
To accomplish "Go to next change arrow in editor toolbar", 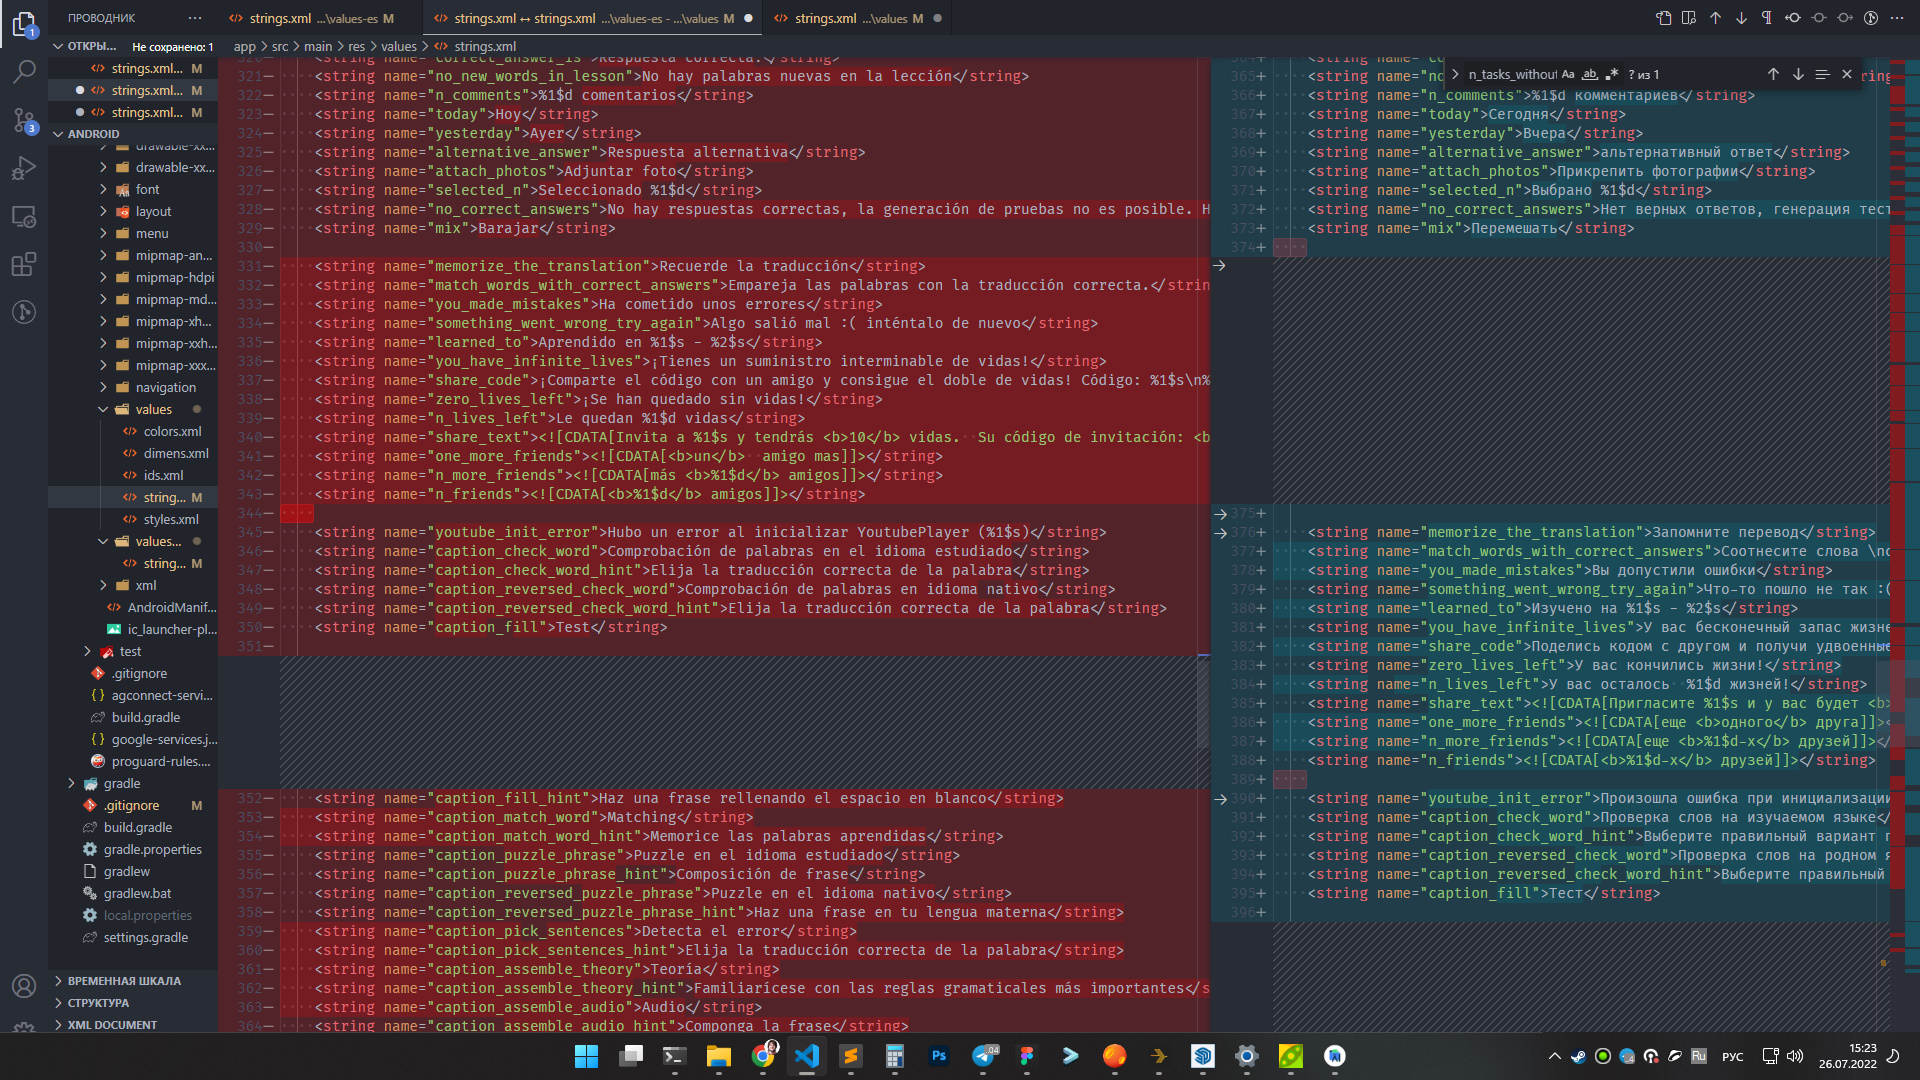I will tap(1741, 18).
